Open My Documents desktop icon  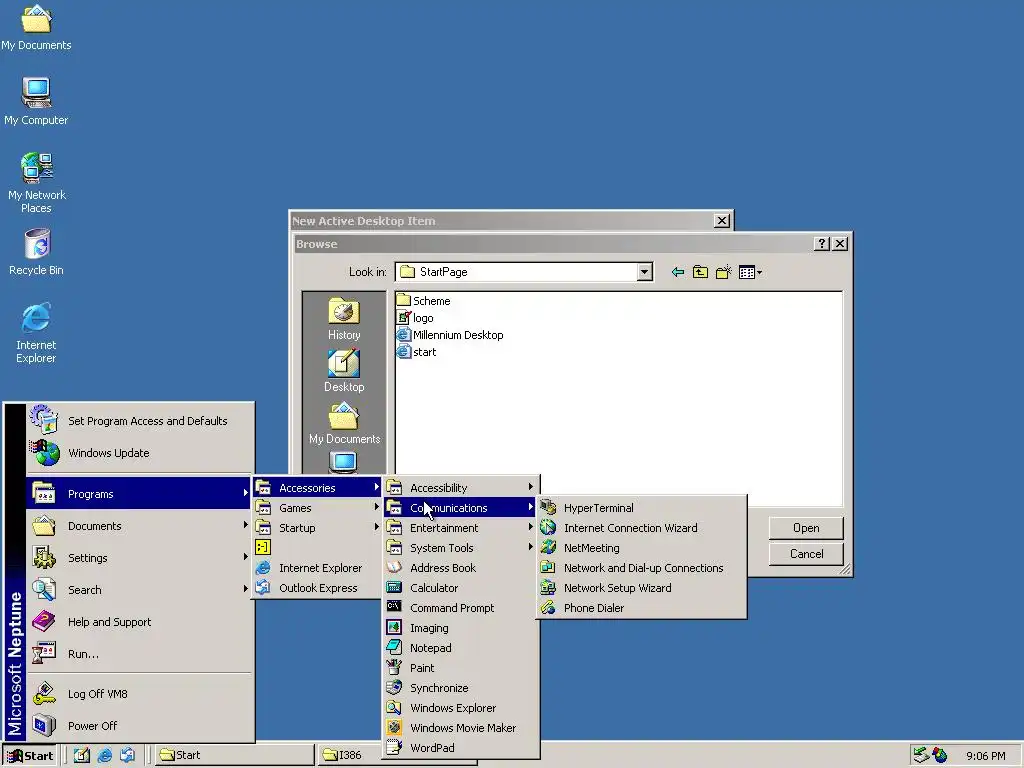click(36, 27)
